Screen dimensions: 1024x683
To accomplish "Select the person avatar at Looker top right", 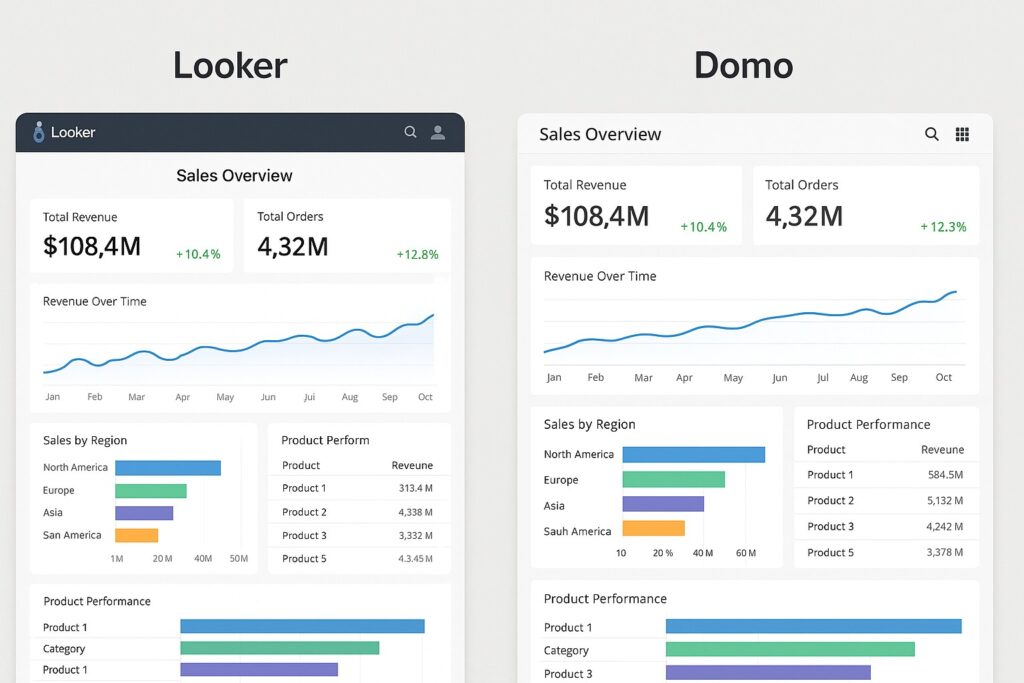I will [437, 132].
